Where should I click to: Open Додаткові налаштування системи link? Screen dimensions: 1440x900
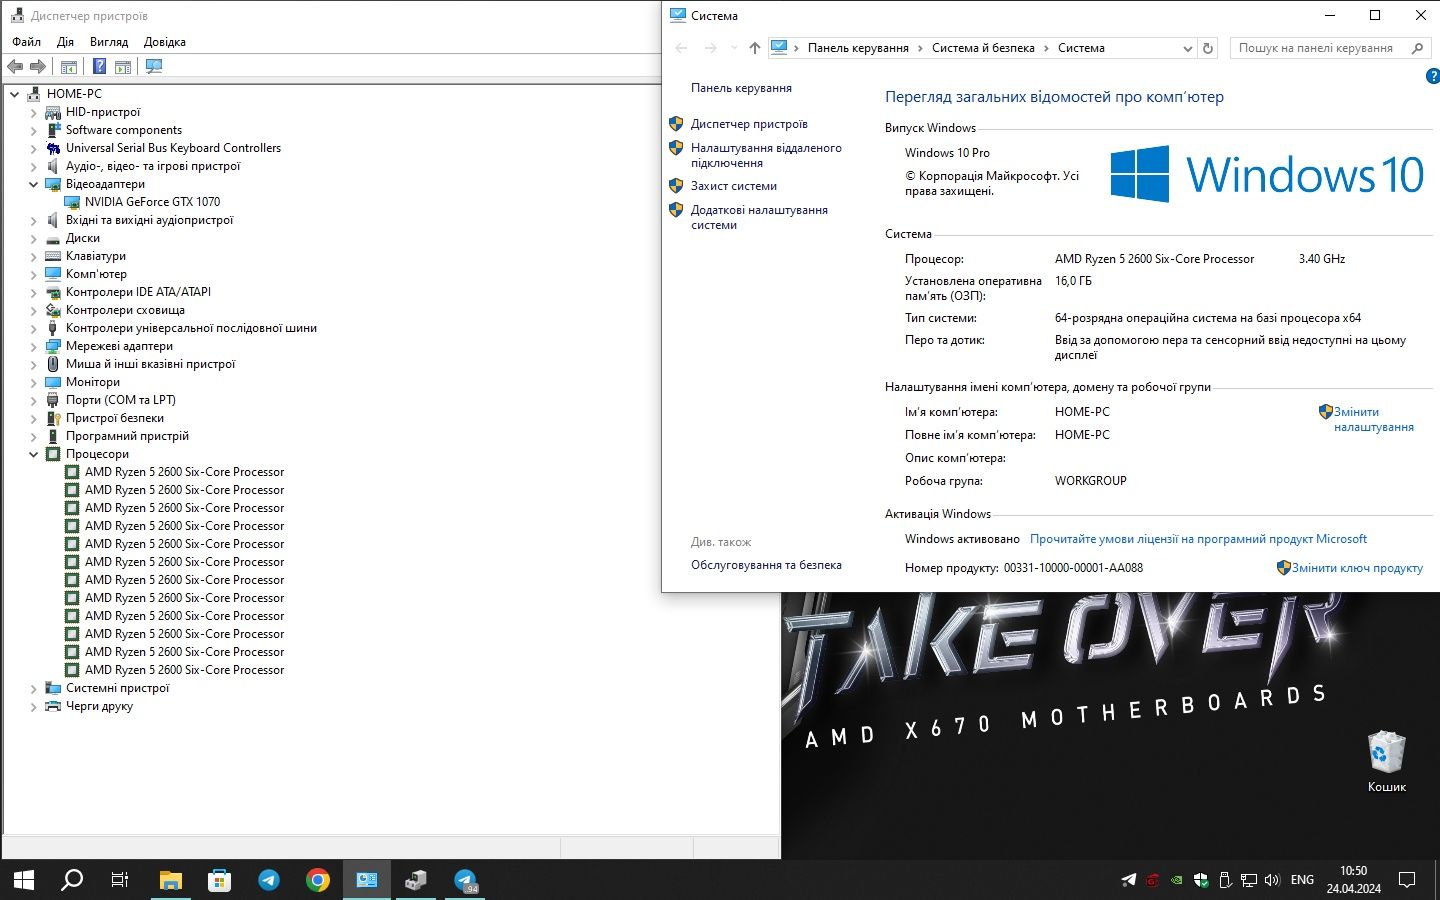coord(759,217)
